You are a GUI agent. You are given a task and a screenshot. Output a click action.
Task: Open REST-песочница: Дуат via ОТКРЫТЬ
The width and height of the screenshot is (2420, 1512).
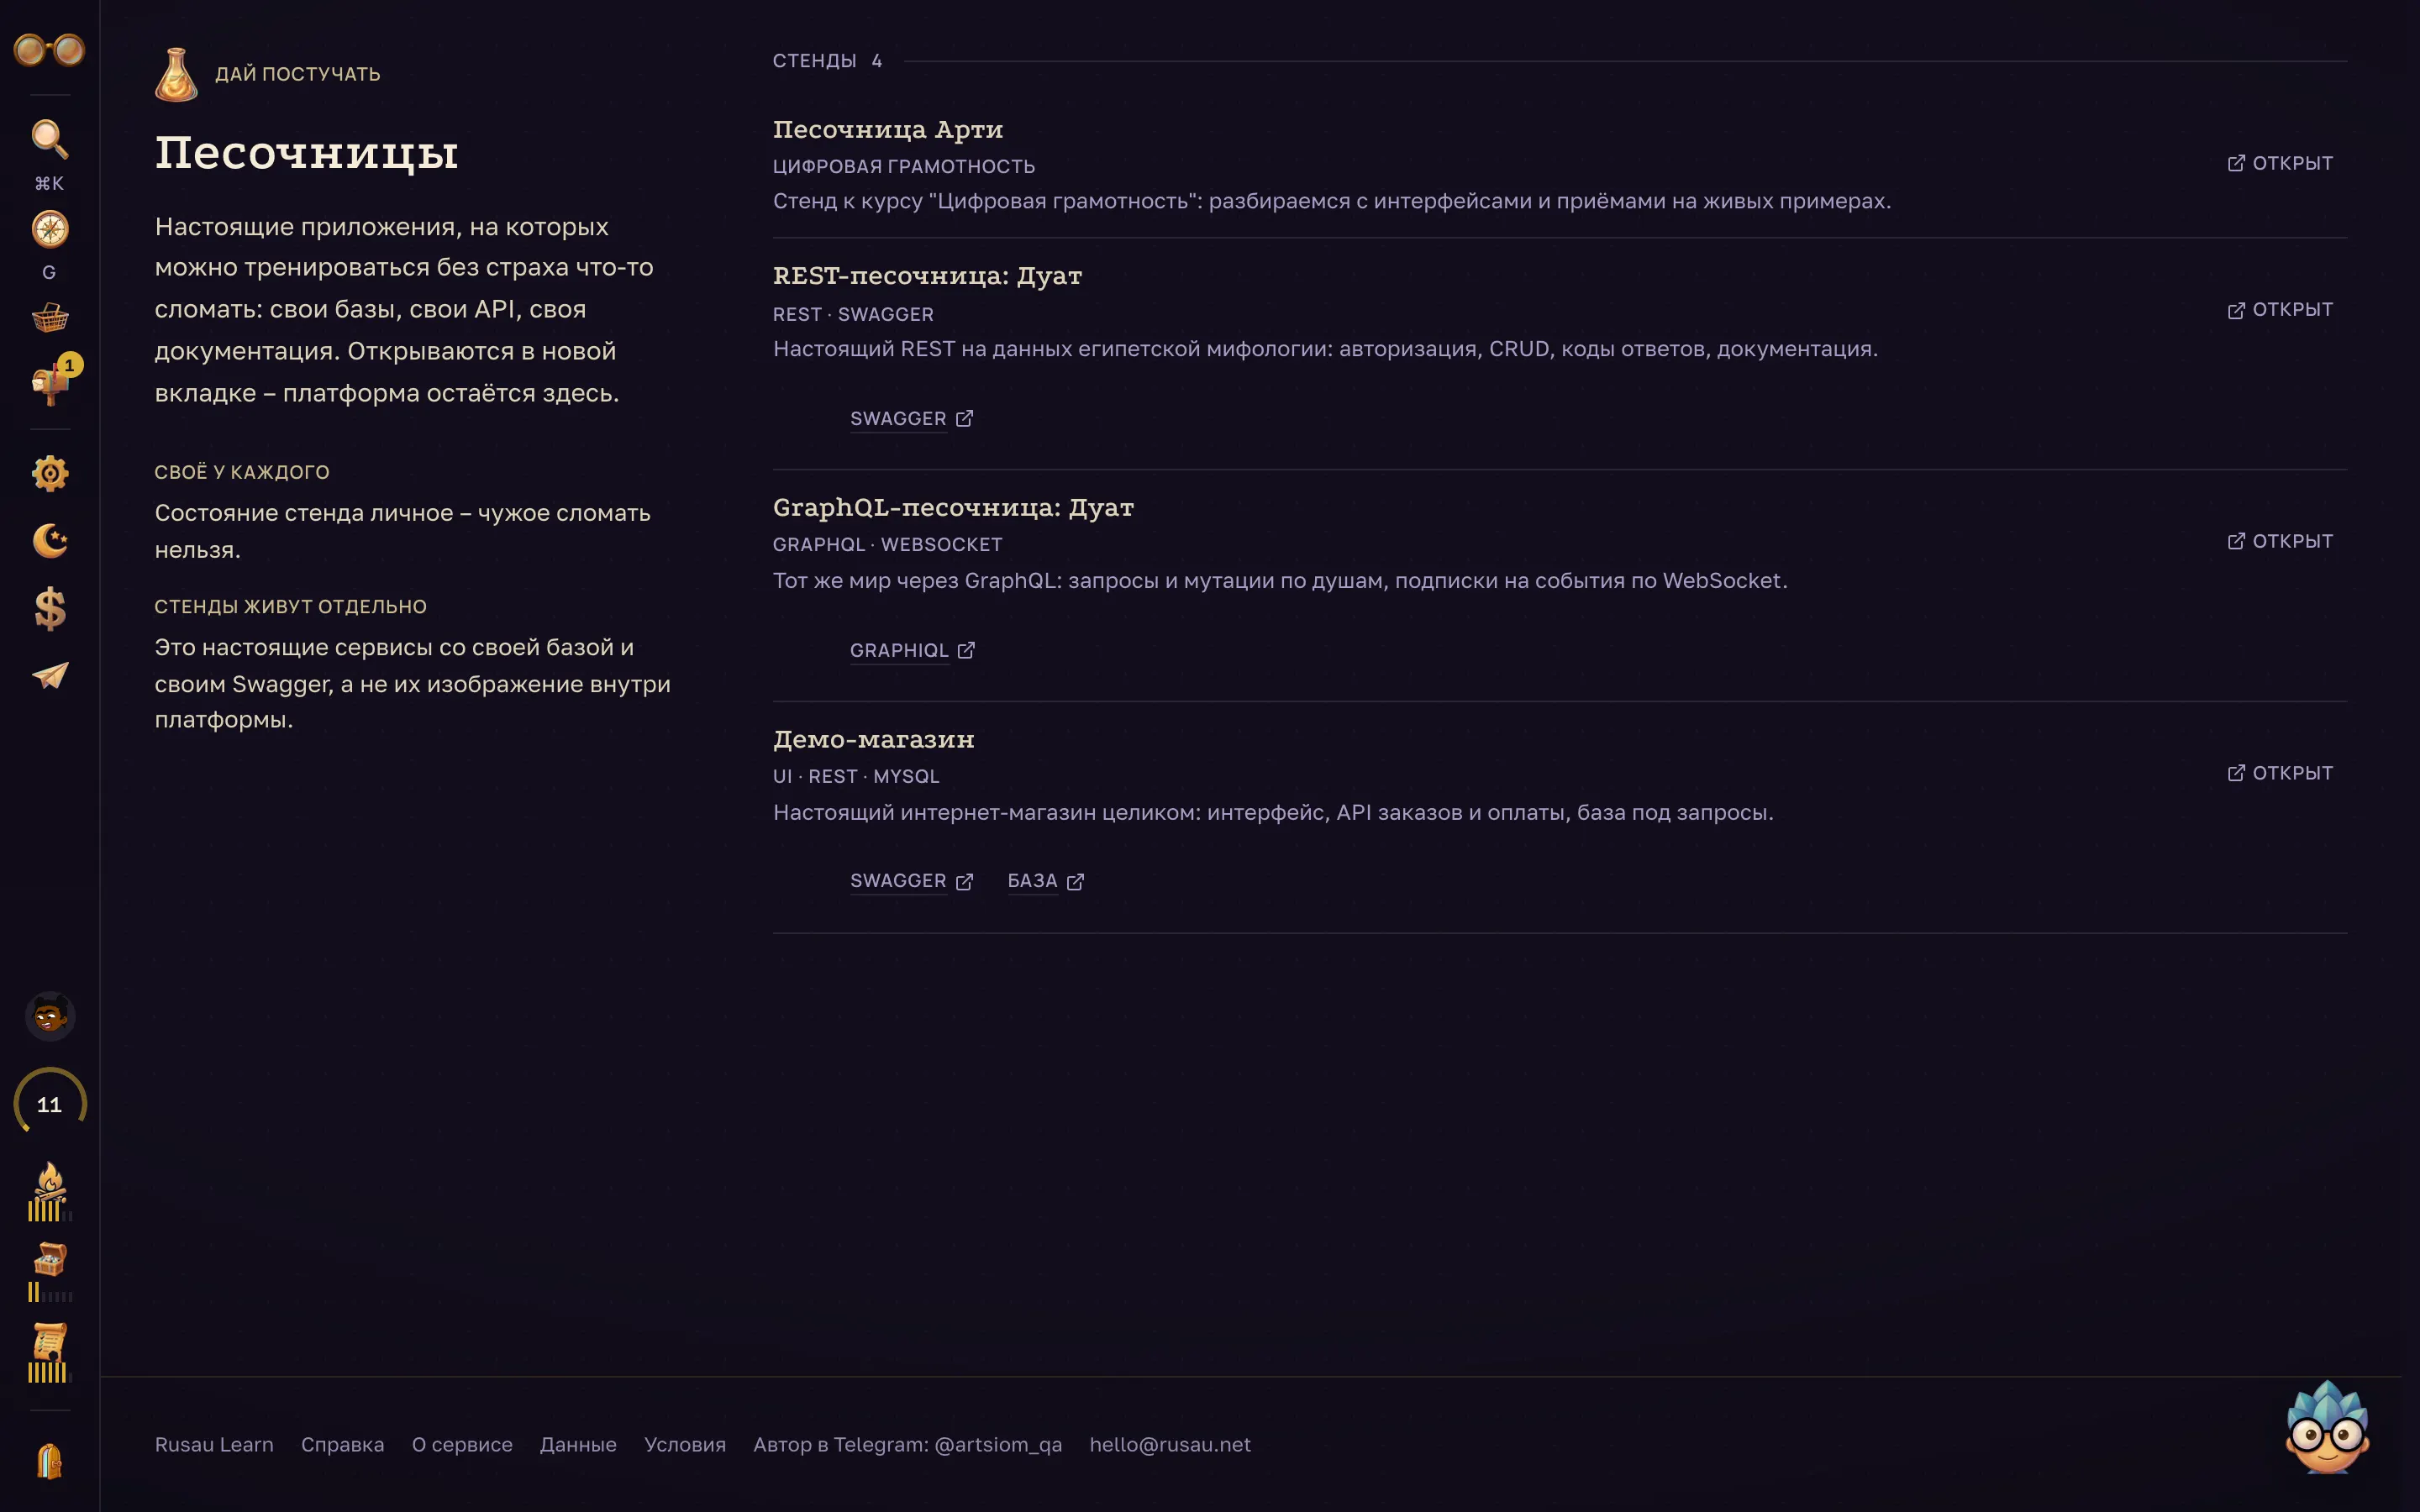tap(2280, 310)
